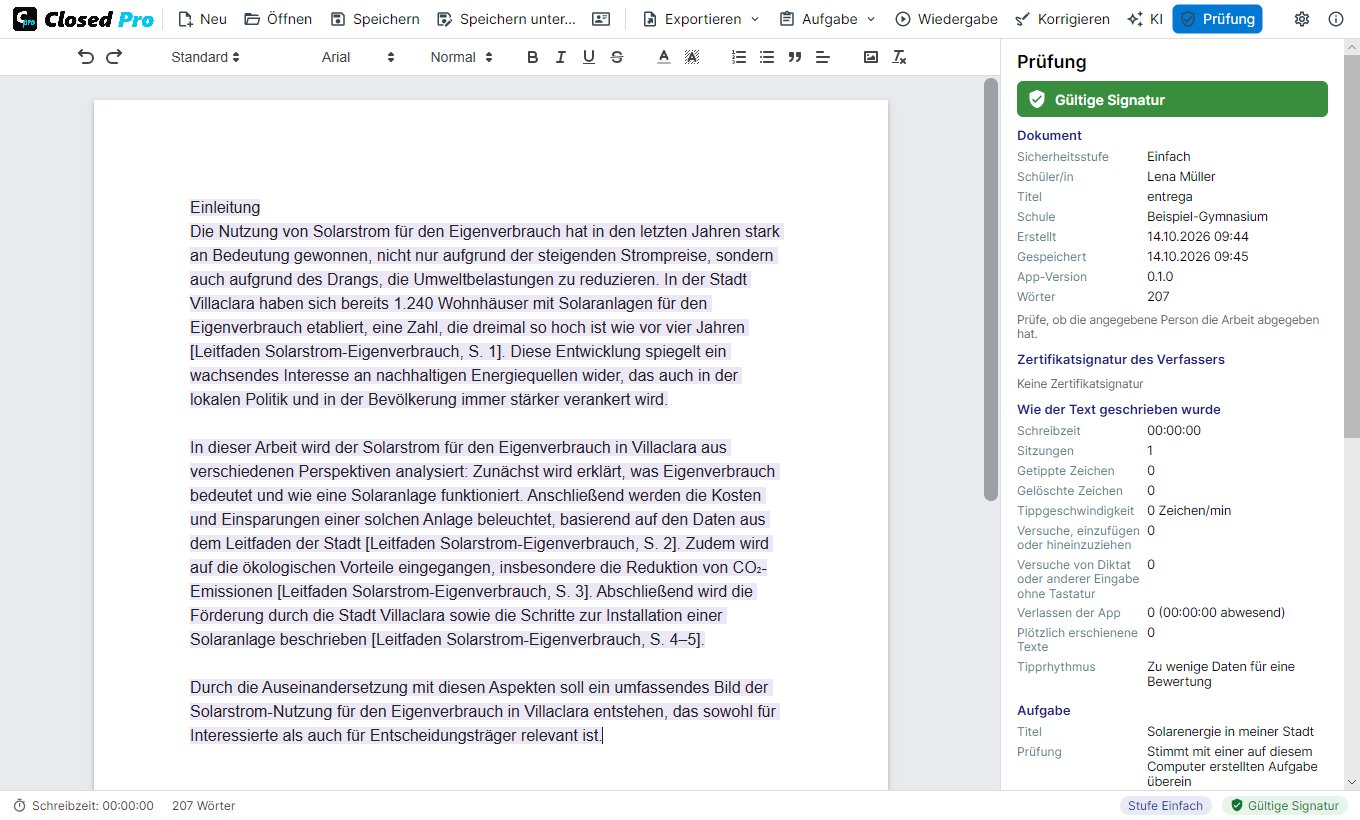Create a new document with Neu
The image size is (1360, 820).
tap(202, 19)
